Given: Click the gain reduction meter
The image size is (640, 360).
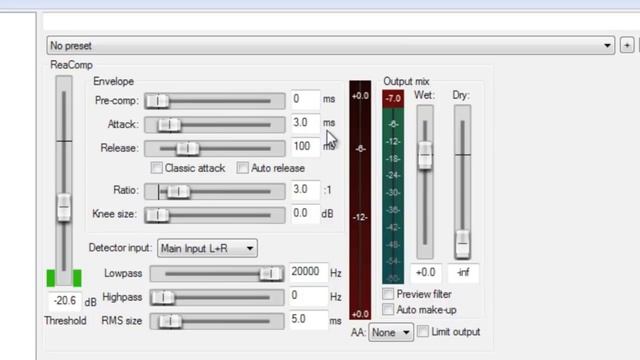Looking at the screenshot, I should [360, 200].
